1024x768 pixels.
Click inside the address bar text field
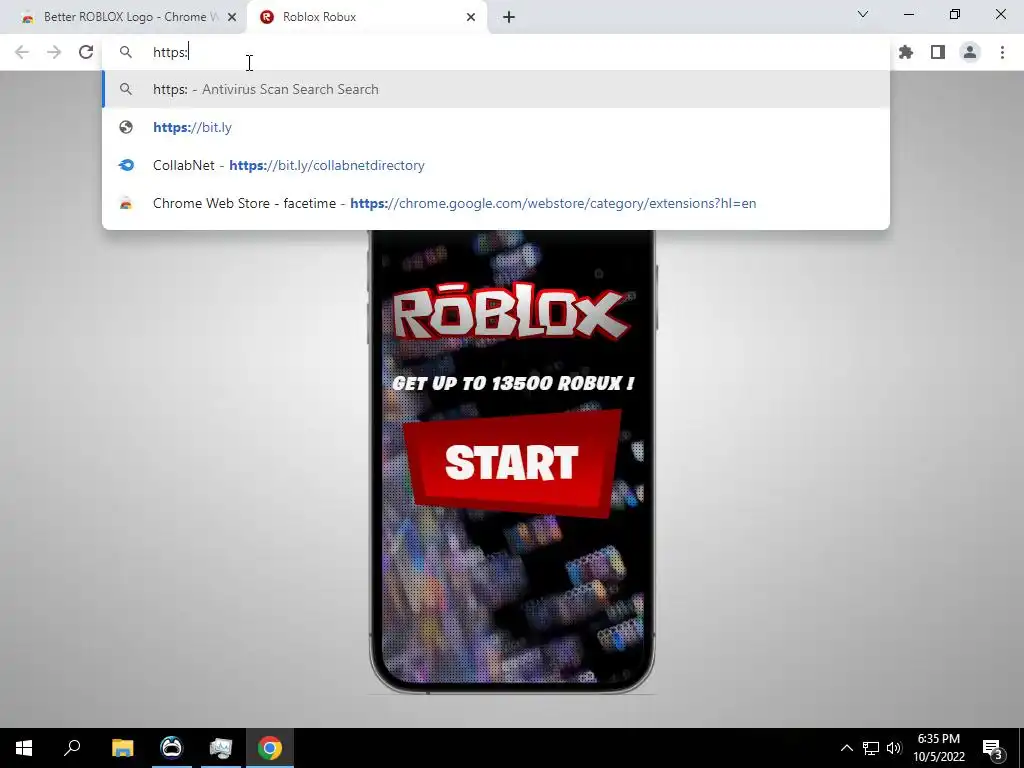tap(496, 52)
